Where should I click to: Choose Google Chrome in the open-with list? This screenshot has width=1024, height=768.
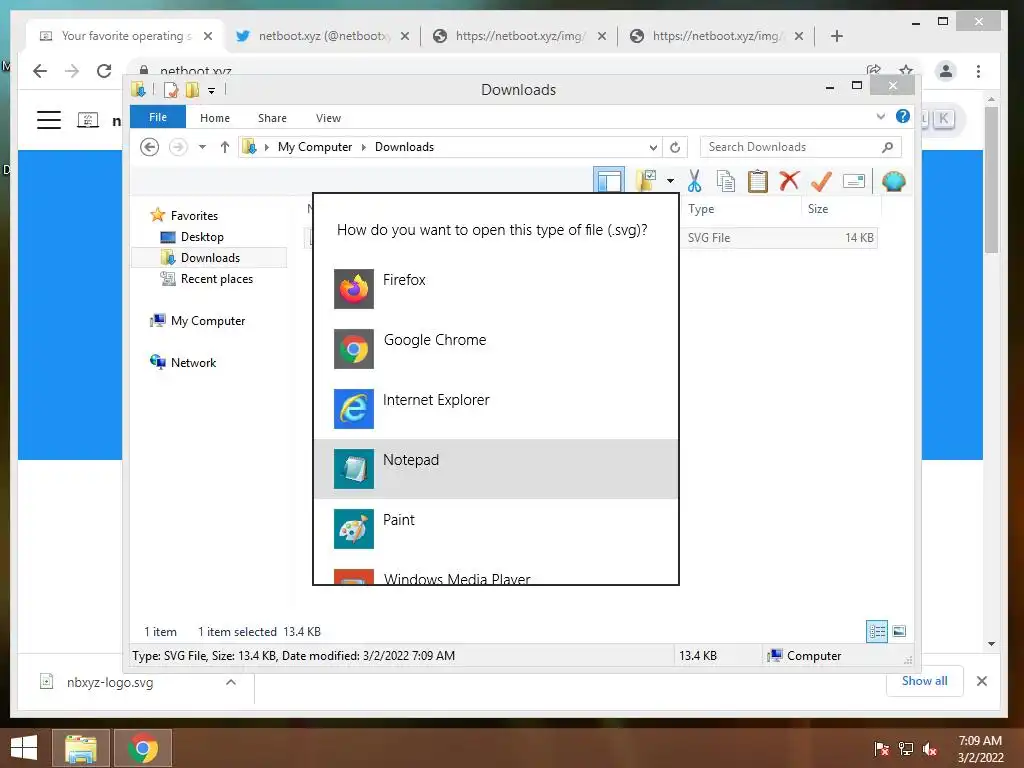tap(496, 349)
